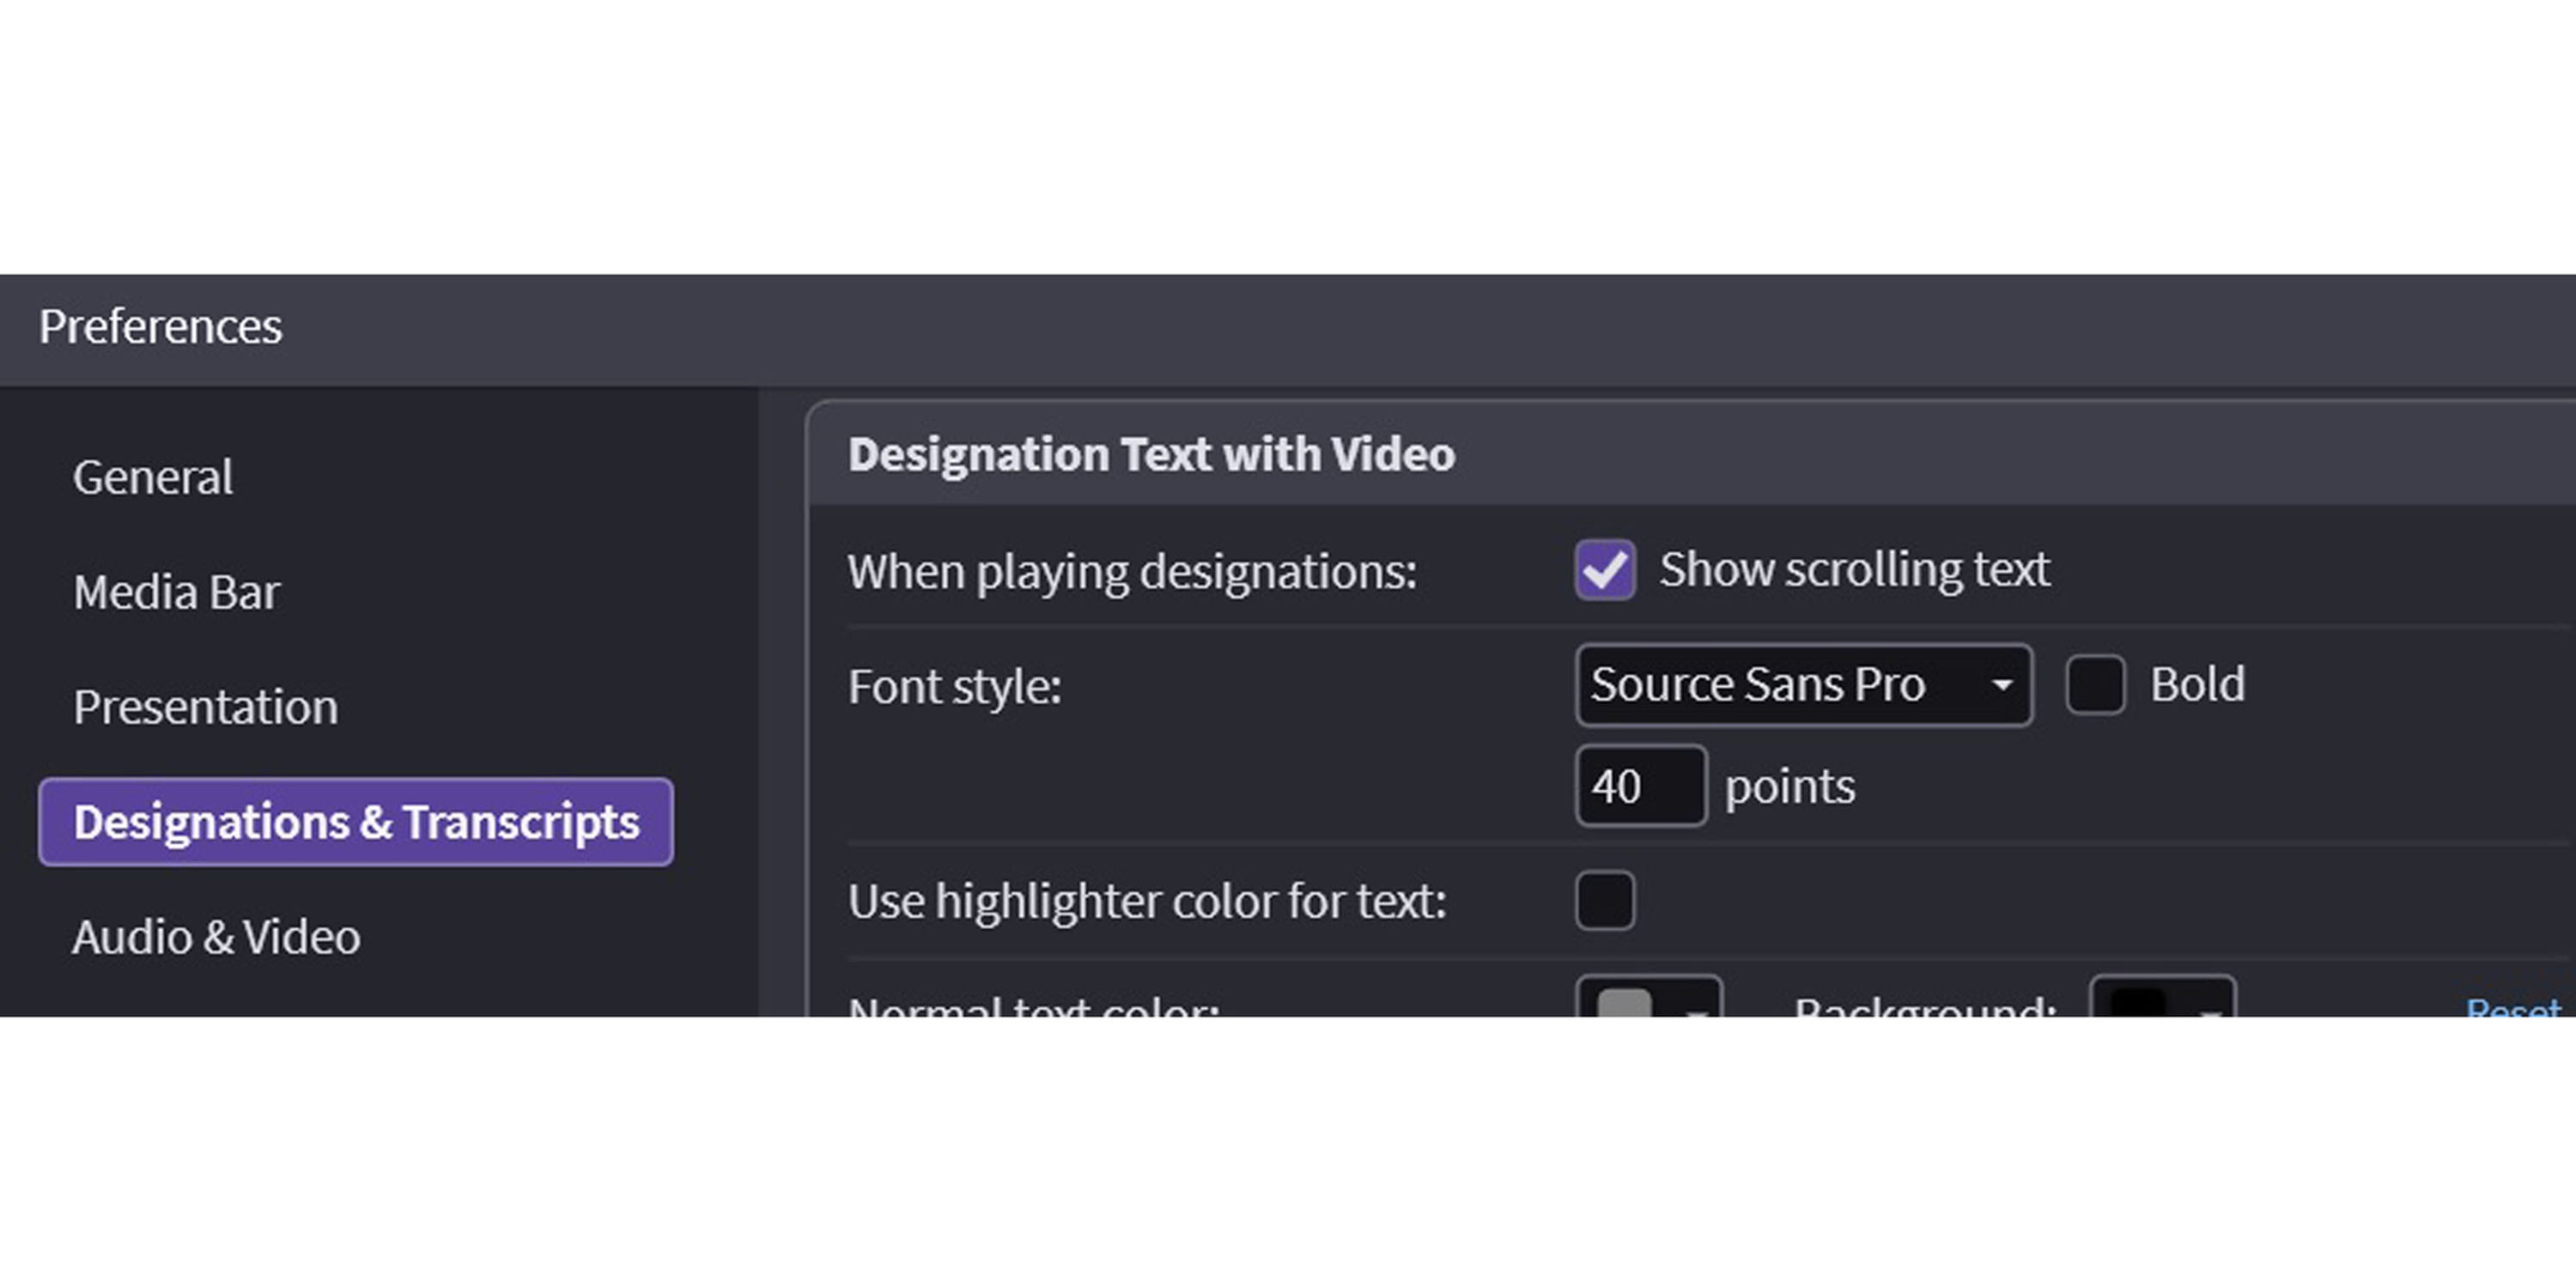Screen dimensions: 2576x1288
Task: Go to Audio & Video preferences
Action: point(216,937)
